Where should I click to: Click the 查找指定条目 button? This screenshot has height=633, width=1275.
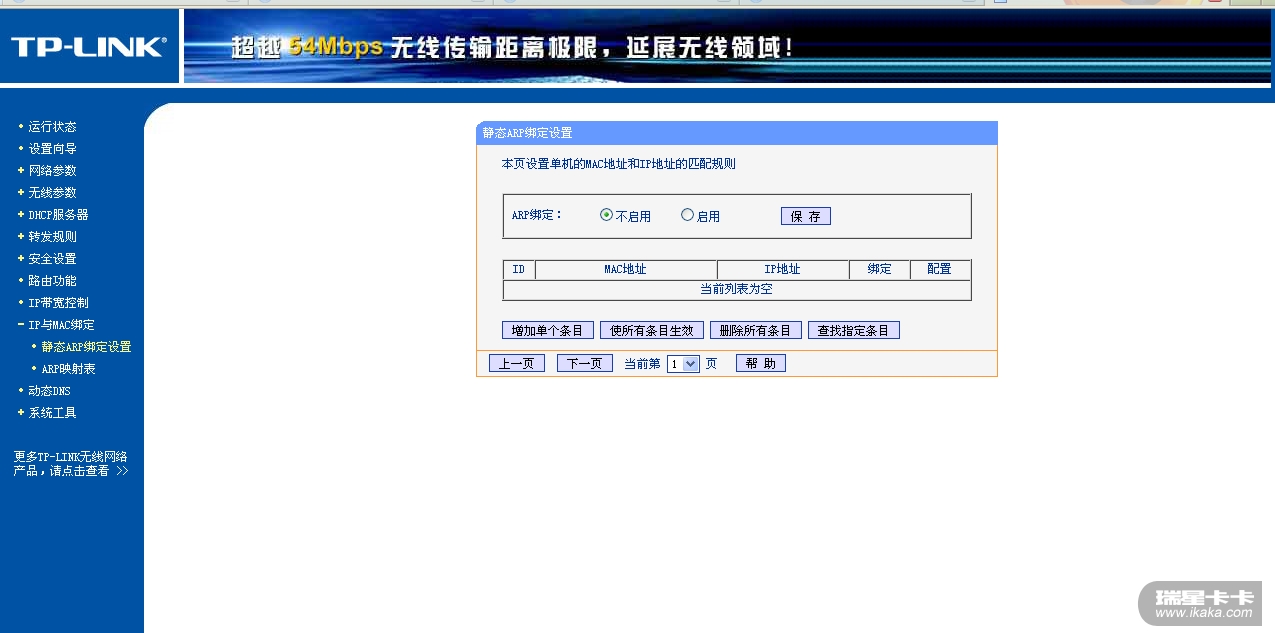(854, 330)
